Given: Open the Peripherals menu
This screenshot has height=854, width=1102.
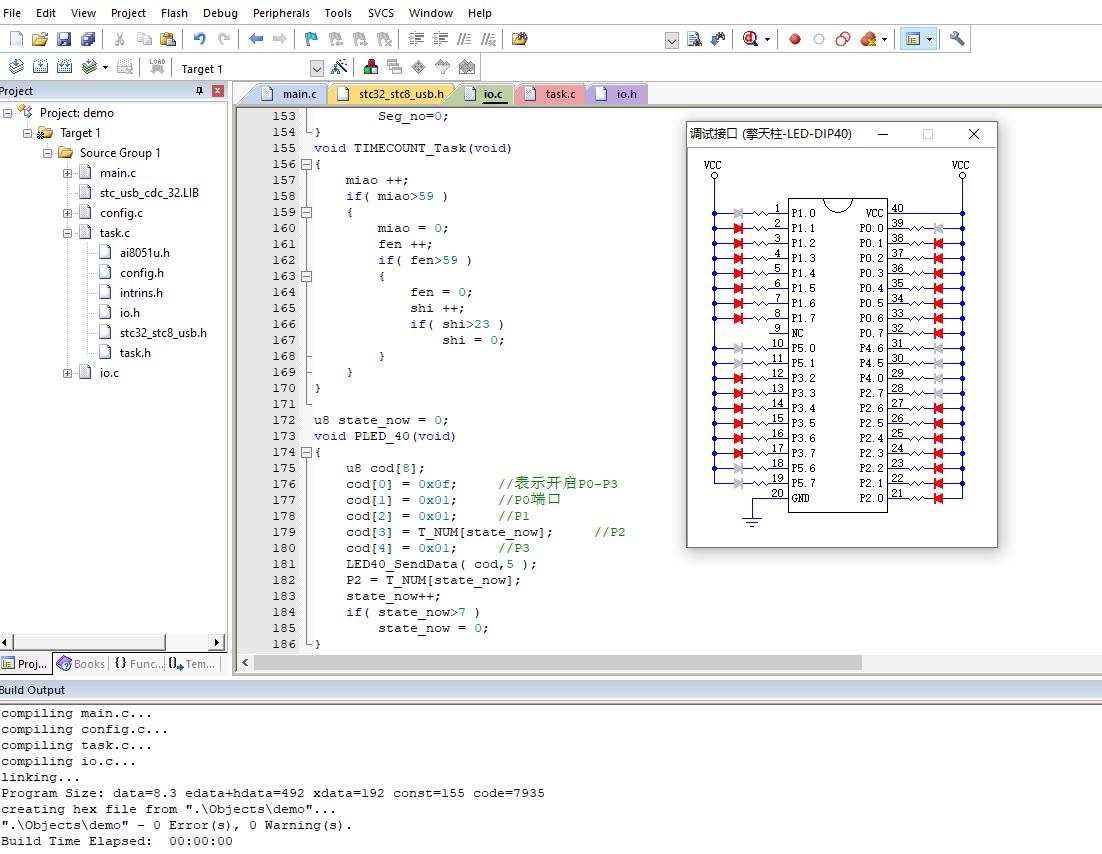Looking at the screenshot, I should 280,13.
